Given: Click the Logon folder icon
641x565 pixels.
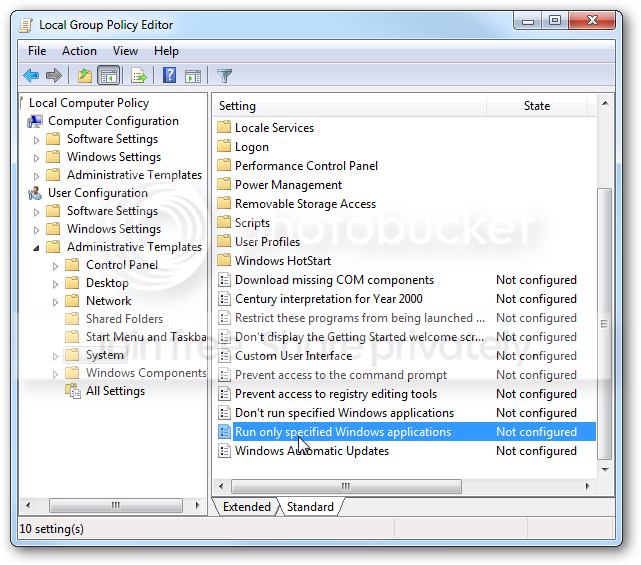Looking at the screenshot, I should click(224, 146).
